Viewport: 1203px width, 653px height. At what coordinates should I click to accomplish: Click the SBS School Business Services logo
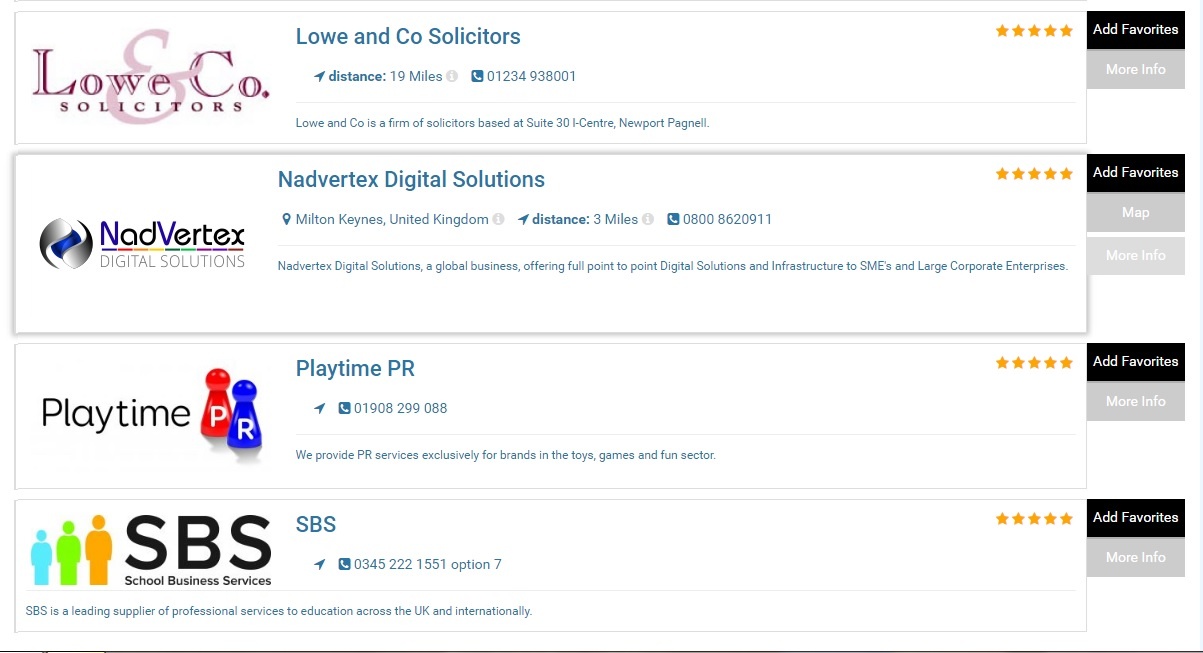(152, 550)
